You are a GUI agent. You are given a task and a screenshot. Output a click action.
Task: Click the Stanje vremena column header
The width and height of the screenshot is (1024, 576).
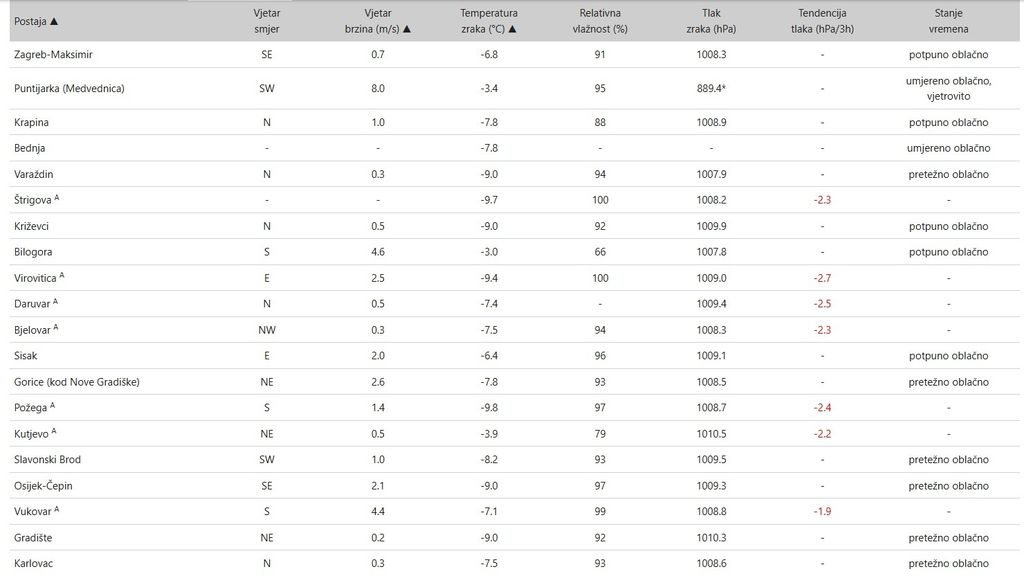click(948, 21)
